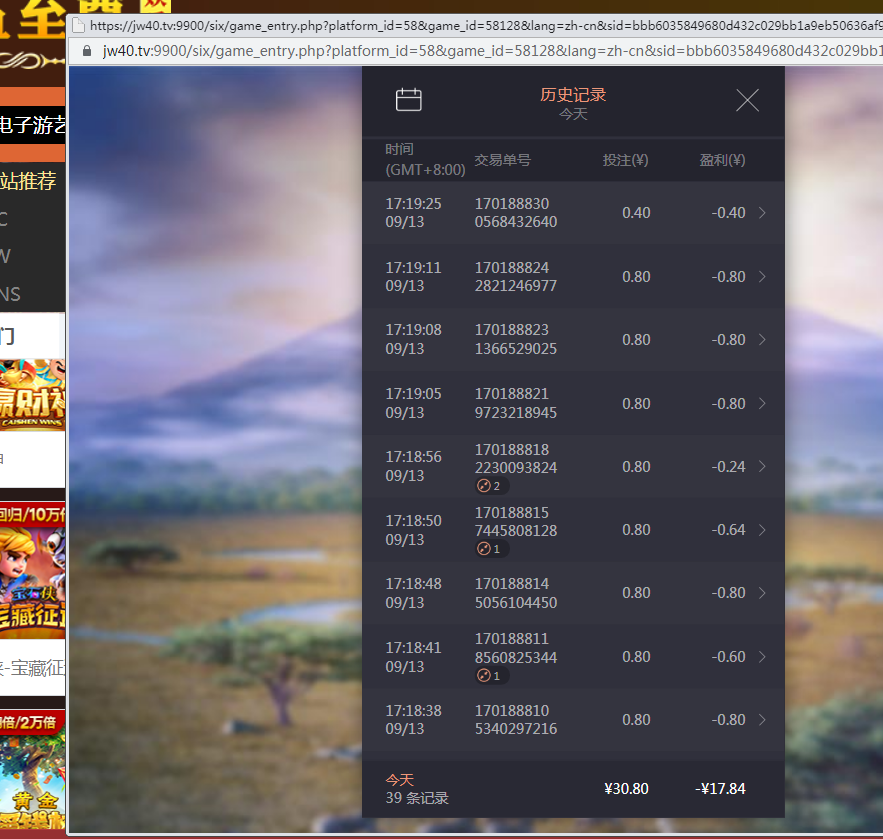
Task: Click the free-spin badge showing 2
Action: 492,486
